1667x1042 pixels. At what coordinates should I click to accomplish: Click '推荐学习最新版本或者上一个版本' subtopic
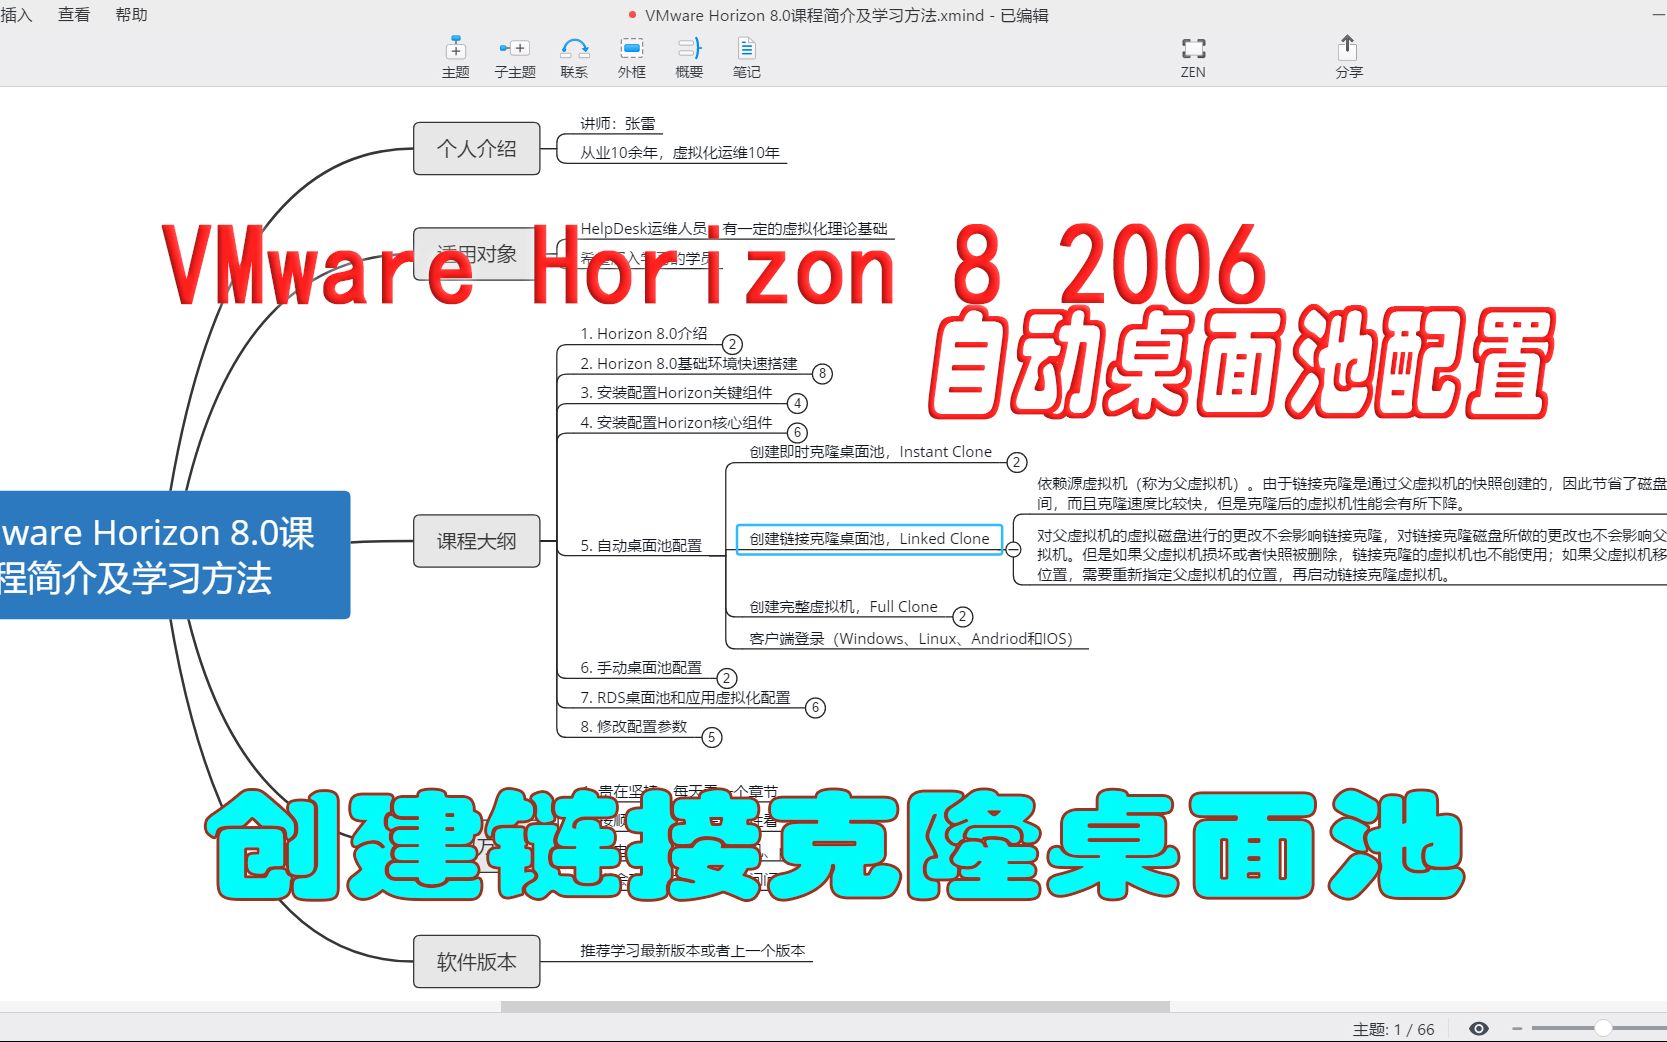[693, 951]
